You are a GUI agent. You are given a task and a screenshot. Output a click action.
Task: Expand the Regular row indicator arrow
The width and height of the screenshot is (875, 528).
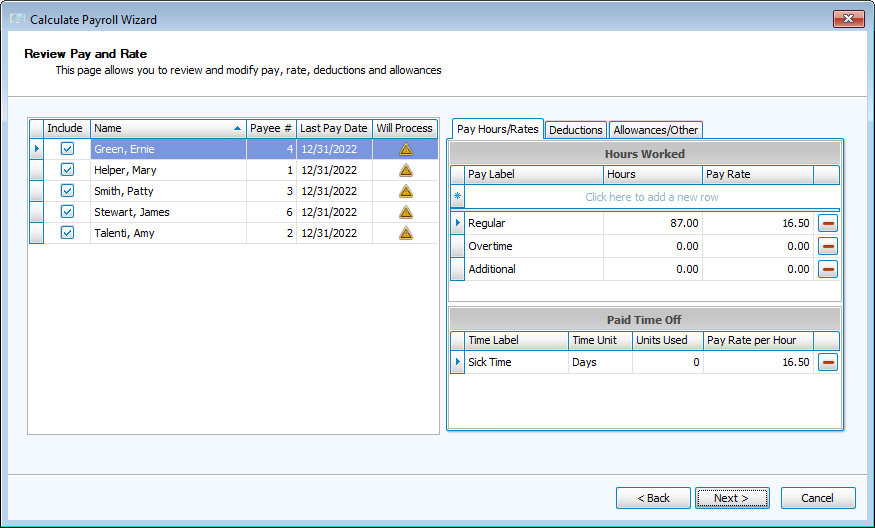458,223
